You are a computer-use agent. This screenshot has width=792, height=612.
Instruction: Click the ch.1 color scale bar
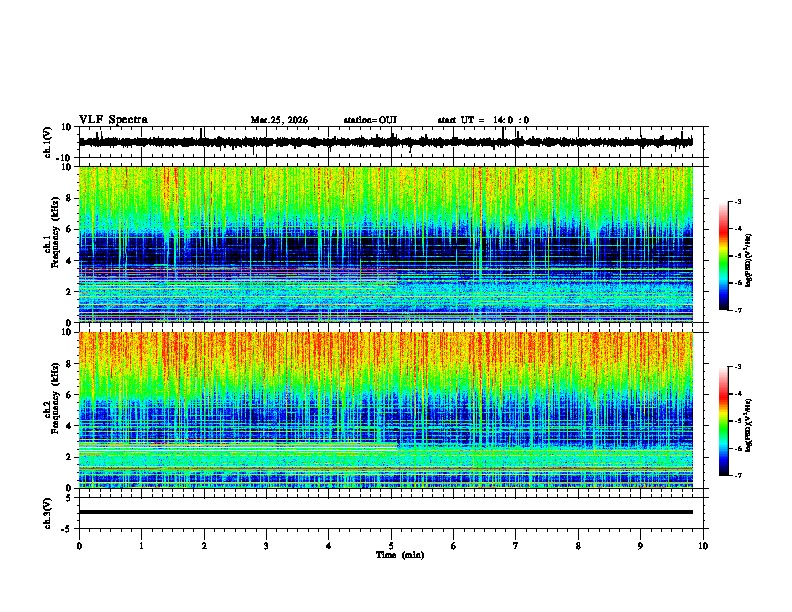click(x=724, y=256)
